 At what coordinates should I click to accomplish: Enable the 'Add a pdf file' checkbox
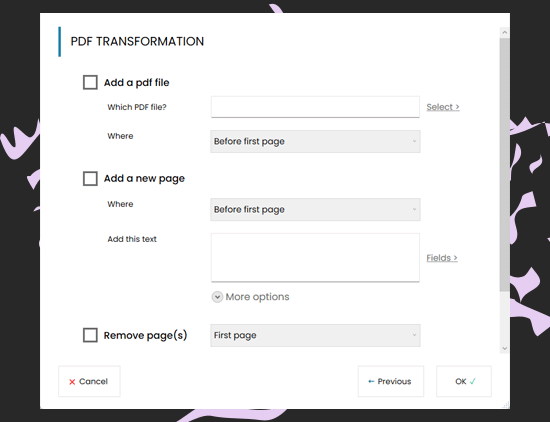[90, 82]
